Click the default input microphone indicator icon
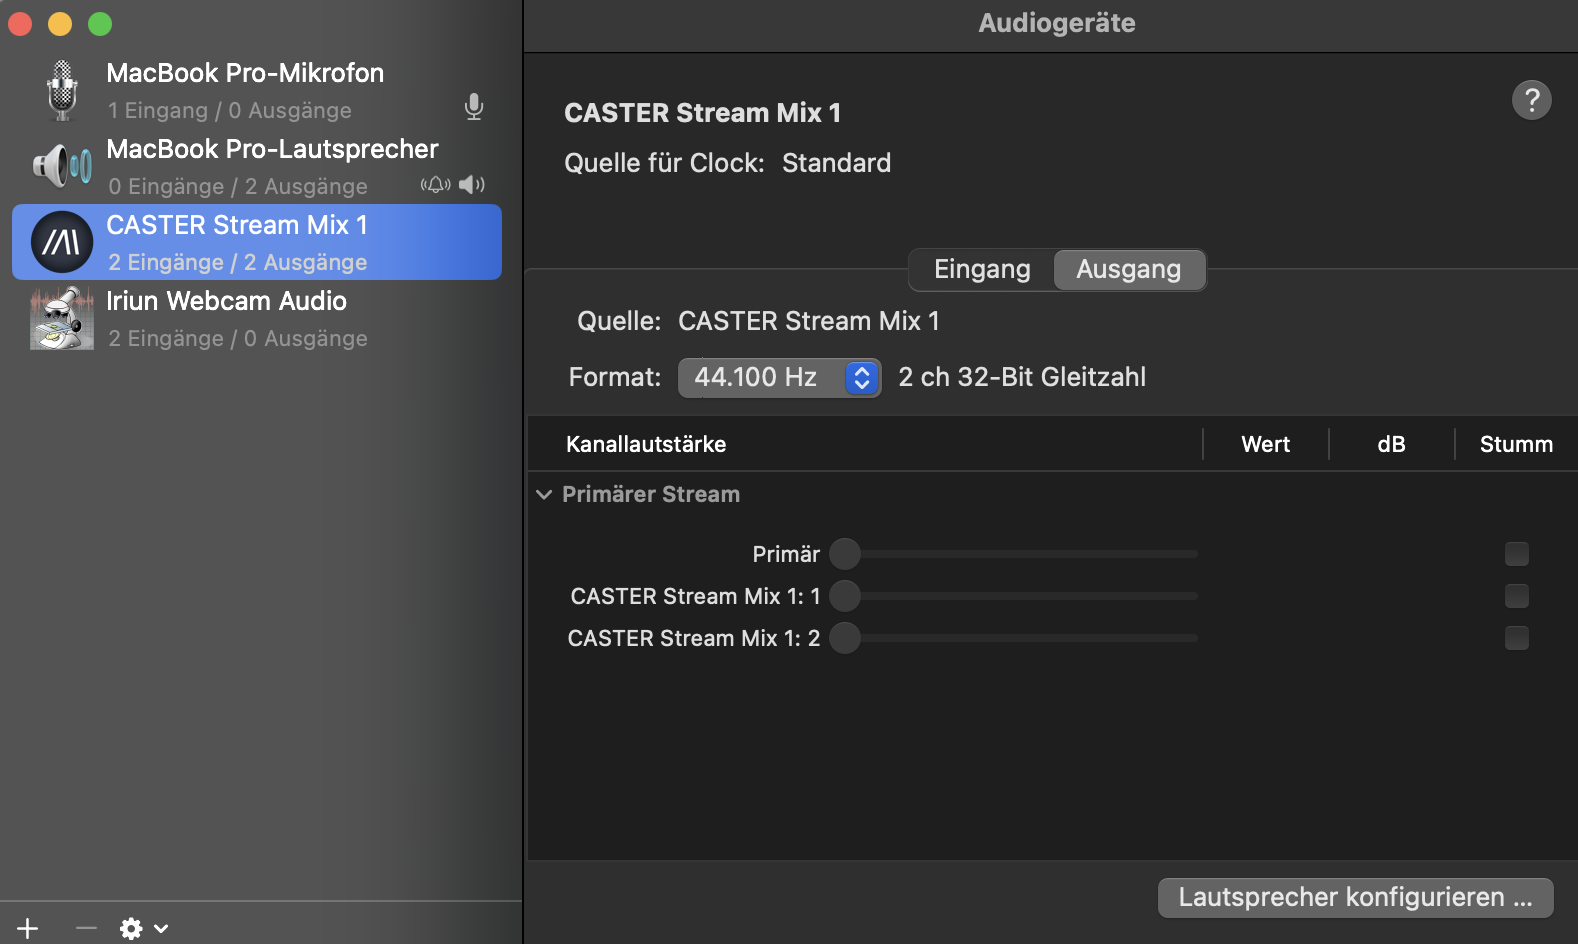This screenshot has height=944, width=1578. click(x=474, y=107)
